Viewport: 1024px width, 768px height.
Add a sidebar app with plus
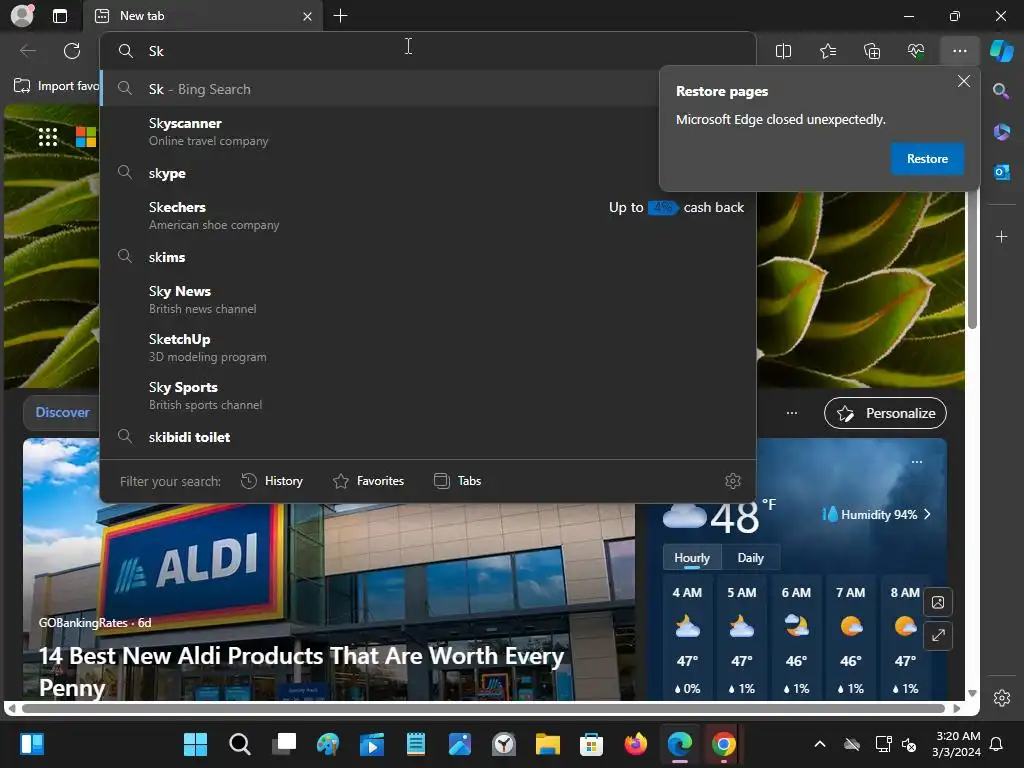tap(1001, 236)
